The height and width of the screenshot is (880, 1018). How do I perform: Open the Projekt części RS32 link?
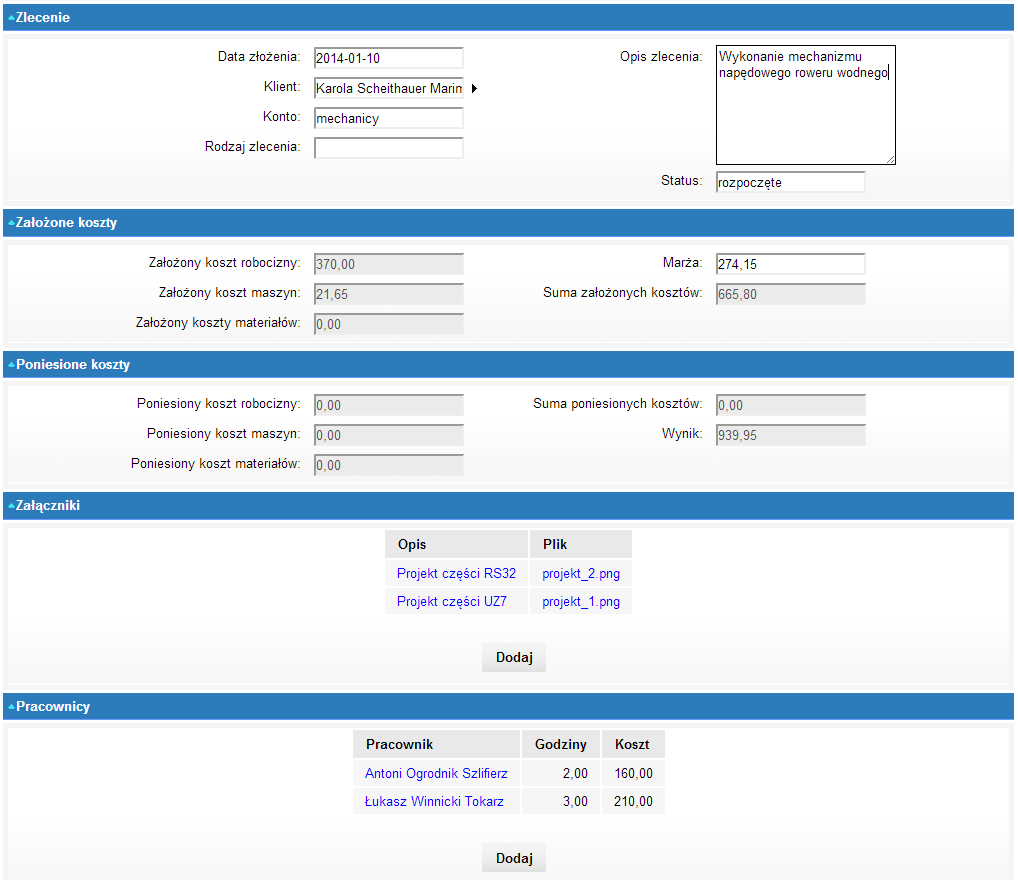pyautogui.click(x=456, y=574)
